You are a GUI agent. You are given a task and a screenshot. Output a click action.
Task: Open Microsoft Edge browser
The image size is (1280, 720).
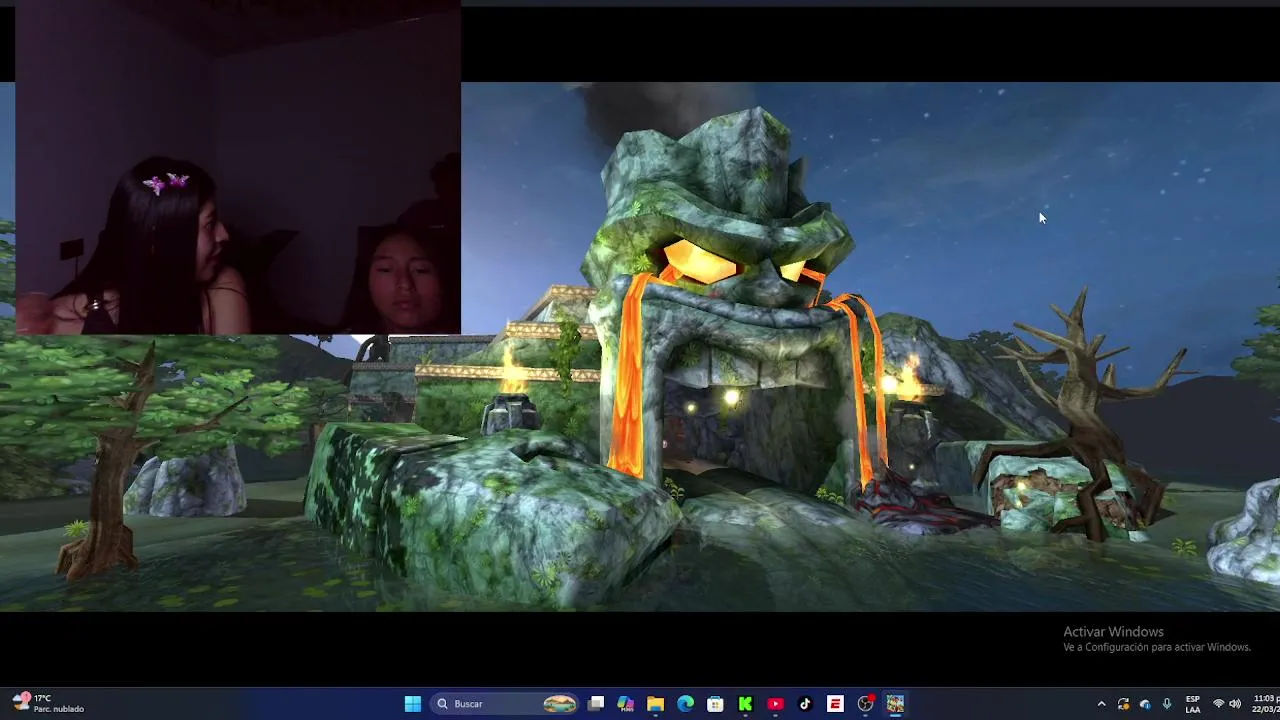pyautogui.click(x=685, y=704)
